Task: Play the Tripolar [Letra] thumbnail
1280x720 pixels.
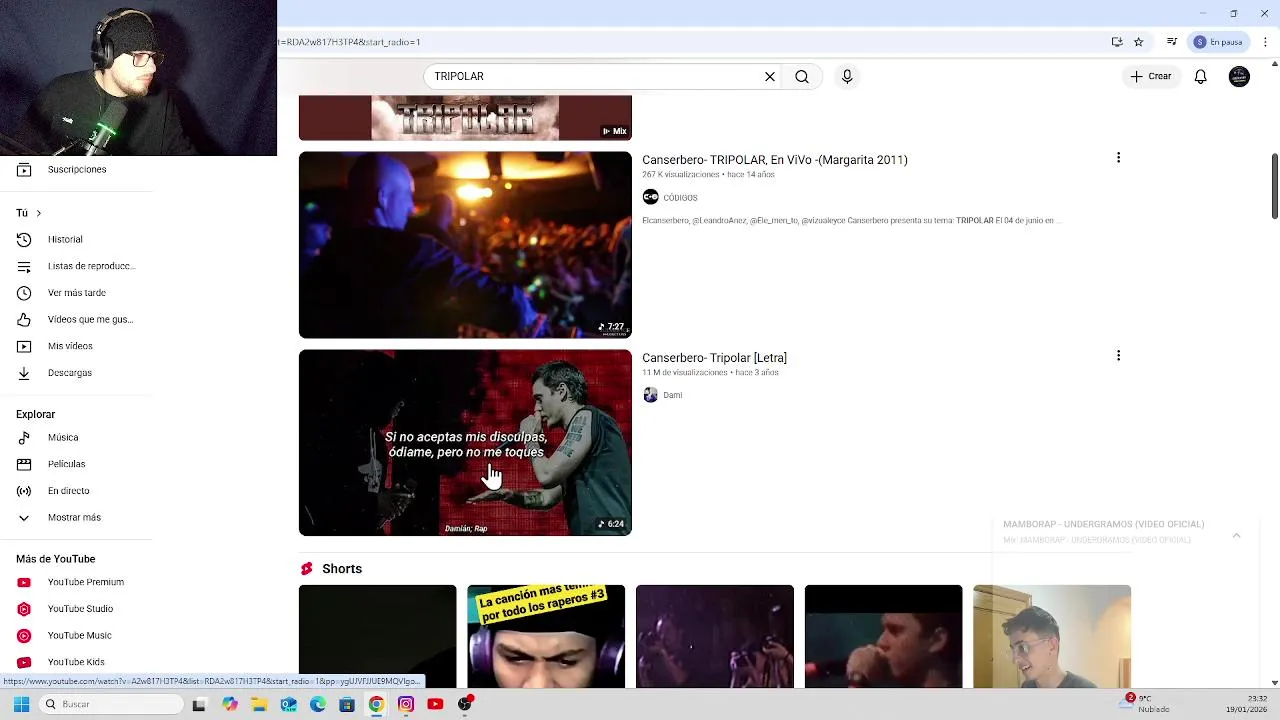Action: click(x=465, y=442)
